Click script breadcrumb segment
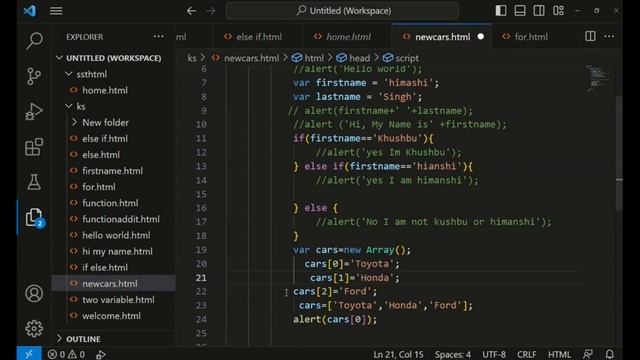The height and width of the screenshot is (360, 640). pos(401,58)
